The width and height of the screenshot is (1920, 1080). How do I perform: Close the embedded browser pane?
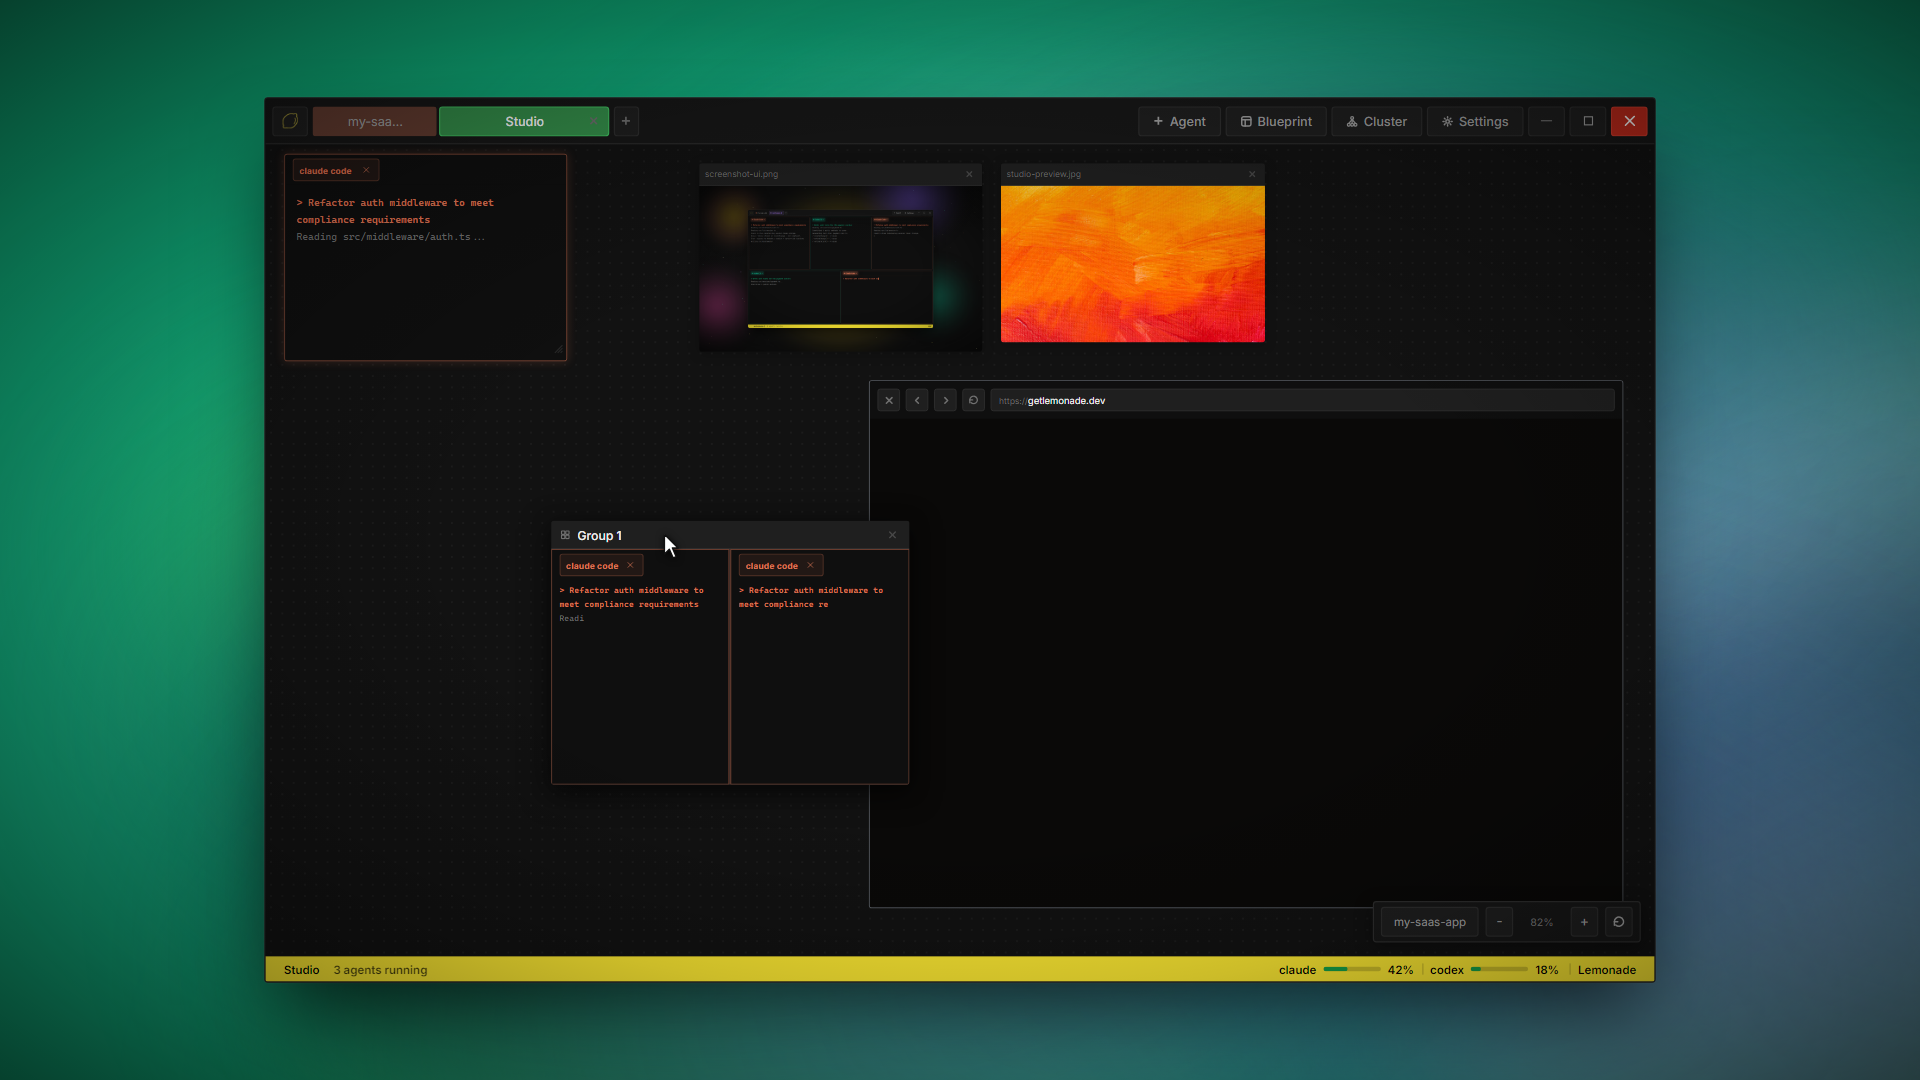click(889, 400)
